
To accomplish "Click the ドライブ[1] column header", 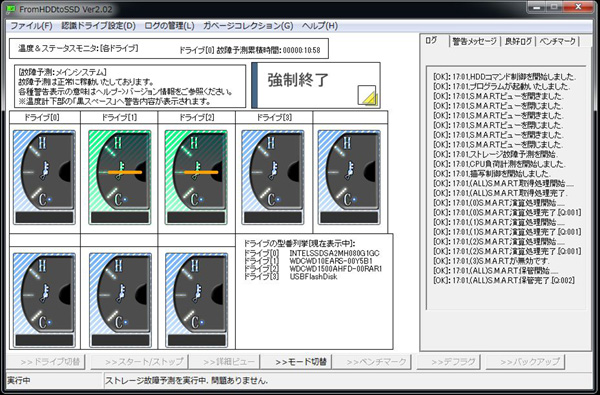I will pyautogui.click(x=119, y=118).
